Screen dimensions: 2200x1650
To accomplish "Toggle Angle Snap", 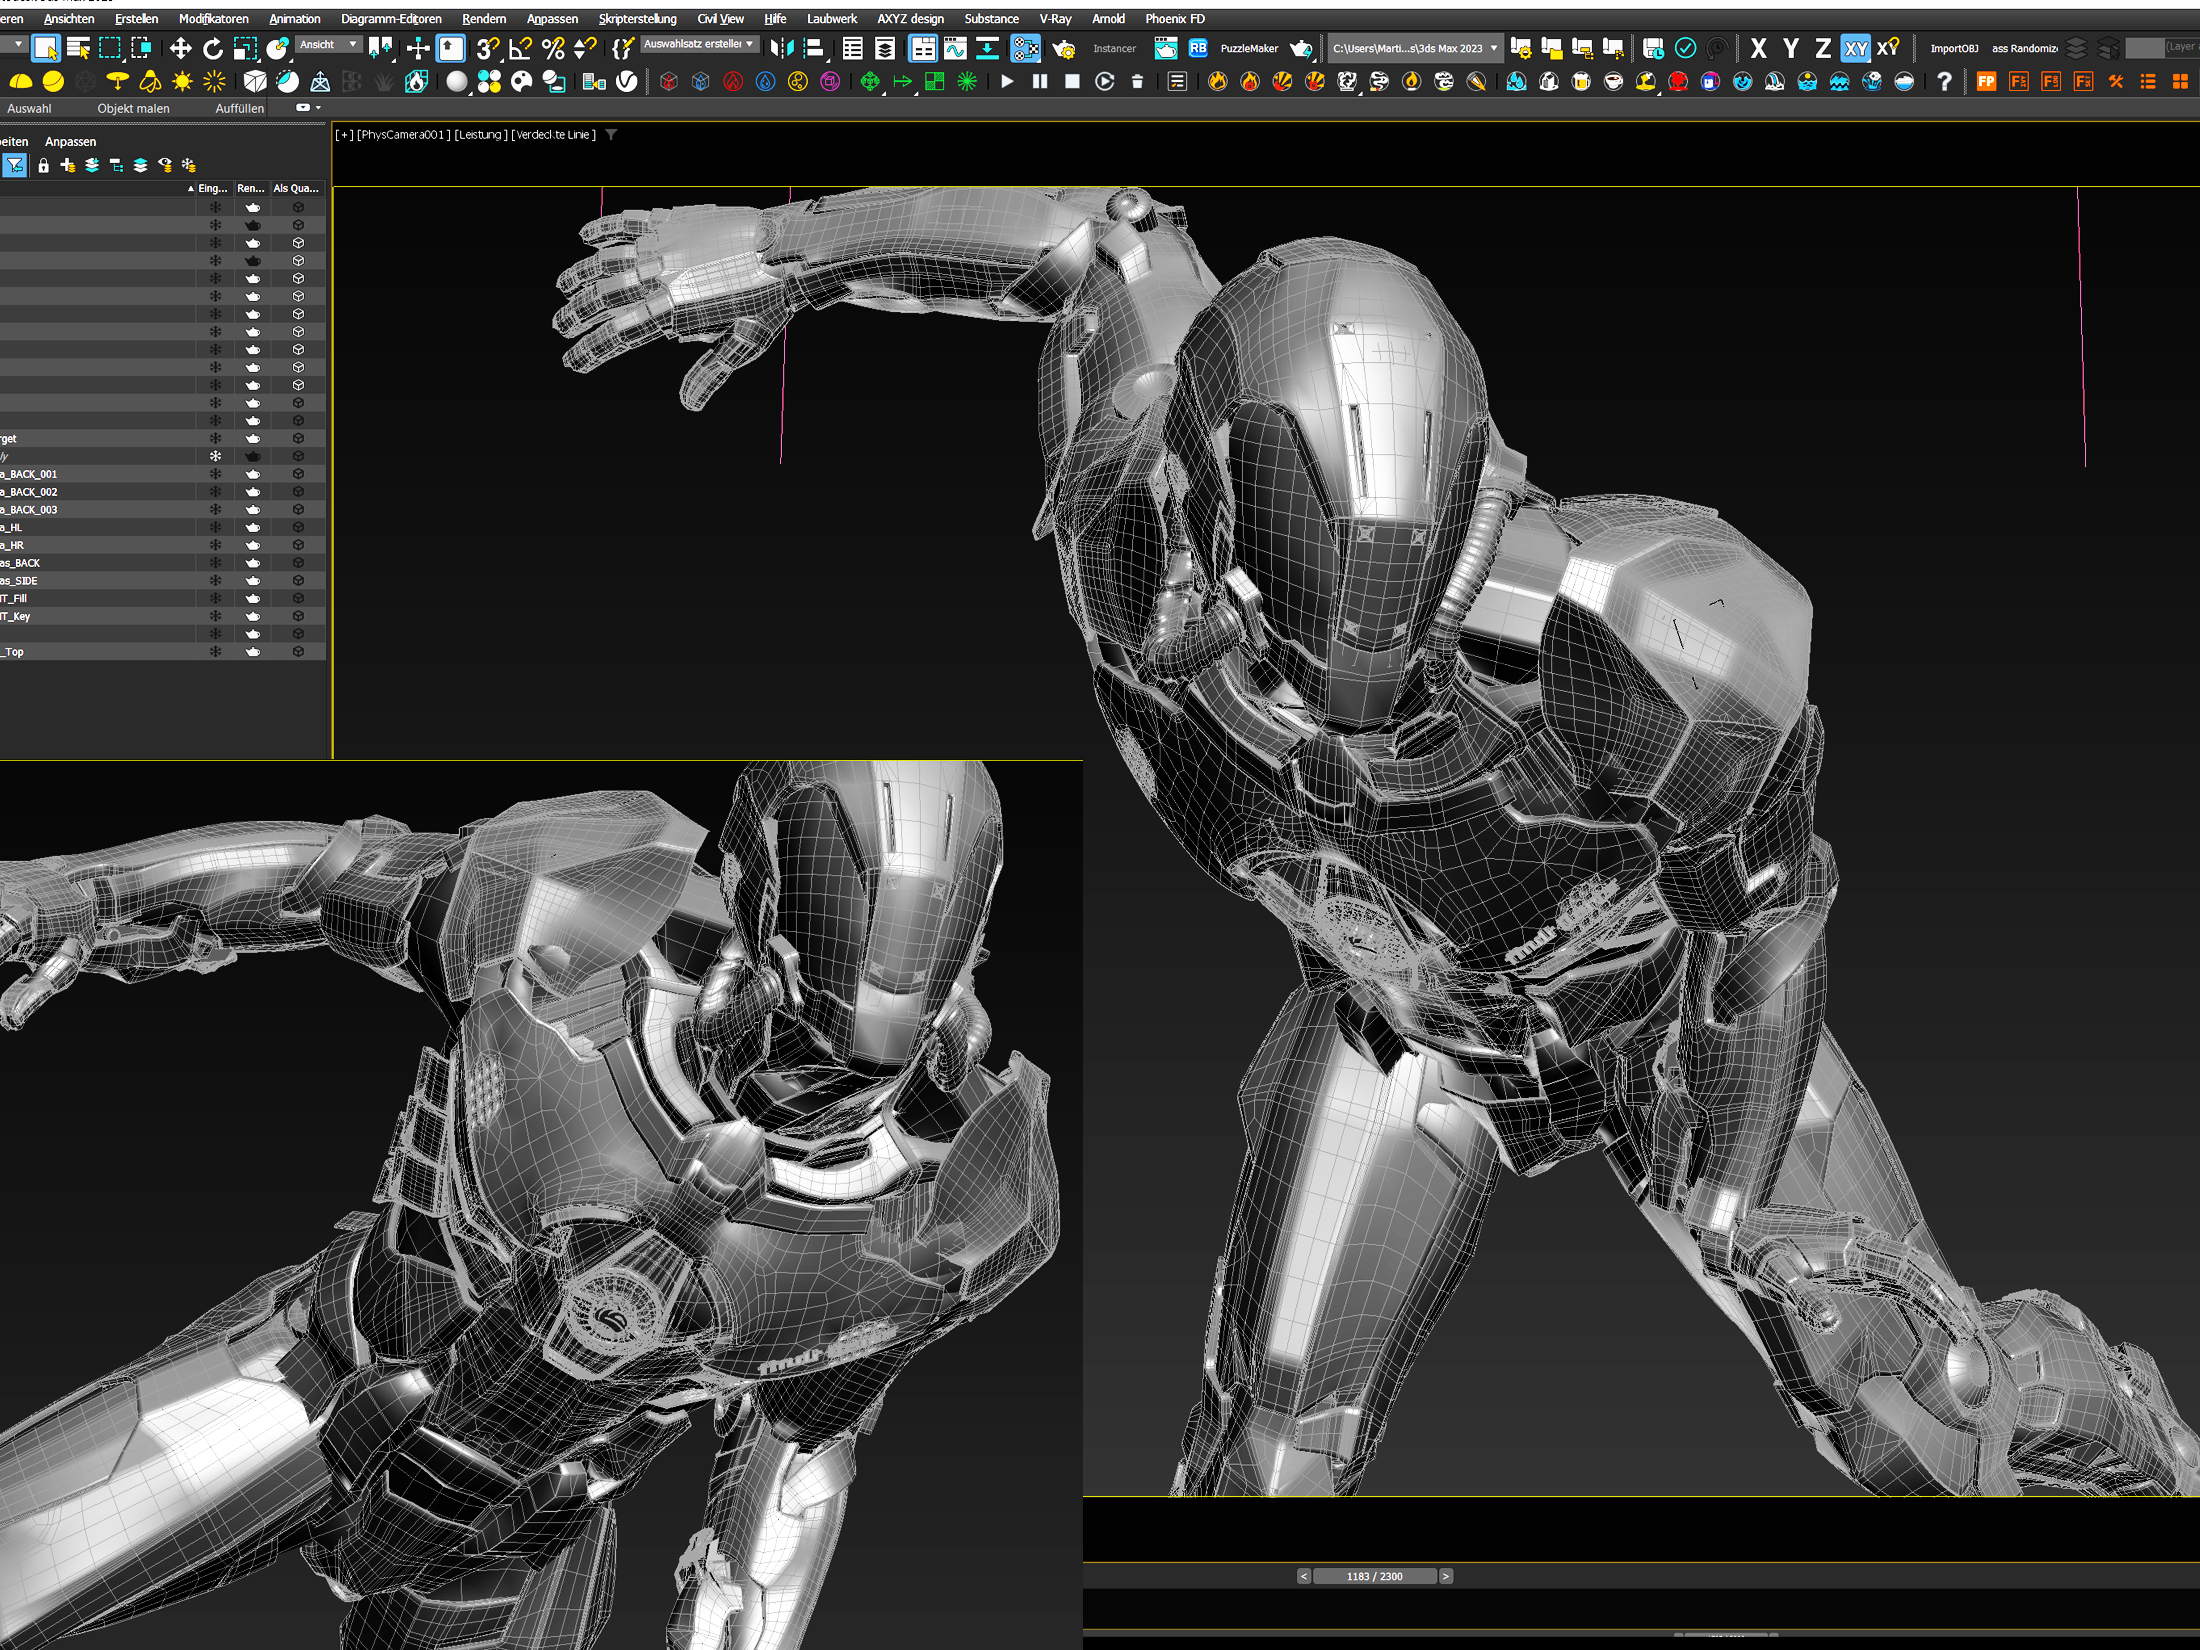I will click(x=520, y=48).
